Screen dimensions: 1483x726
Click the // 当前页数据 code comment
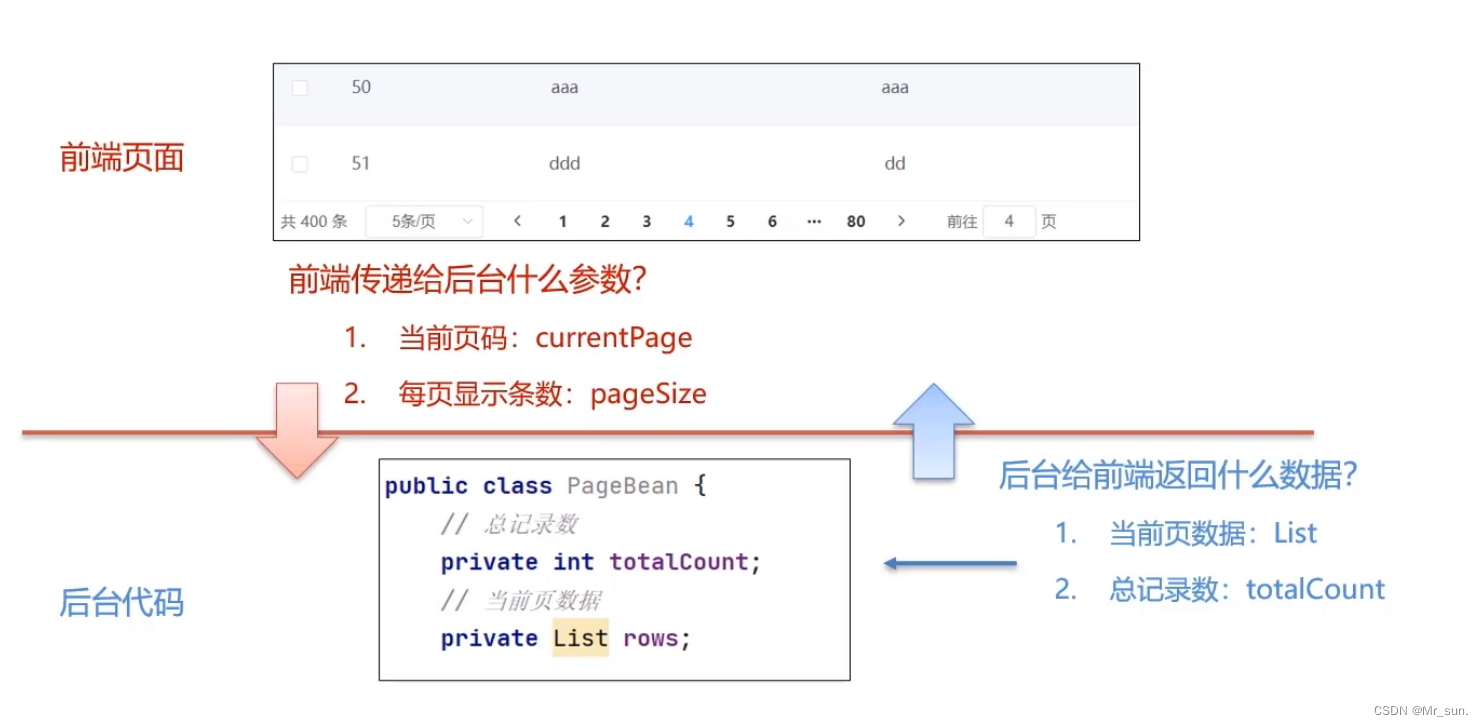coord(521,600)
